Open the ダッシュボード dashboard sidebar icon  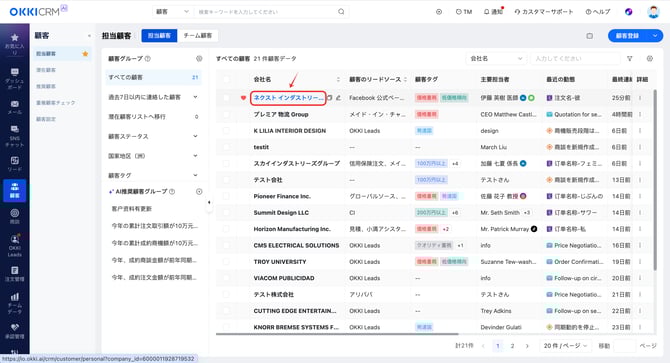[x=15, y=78]
